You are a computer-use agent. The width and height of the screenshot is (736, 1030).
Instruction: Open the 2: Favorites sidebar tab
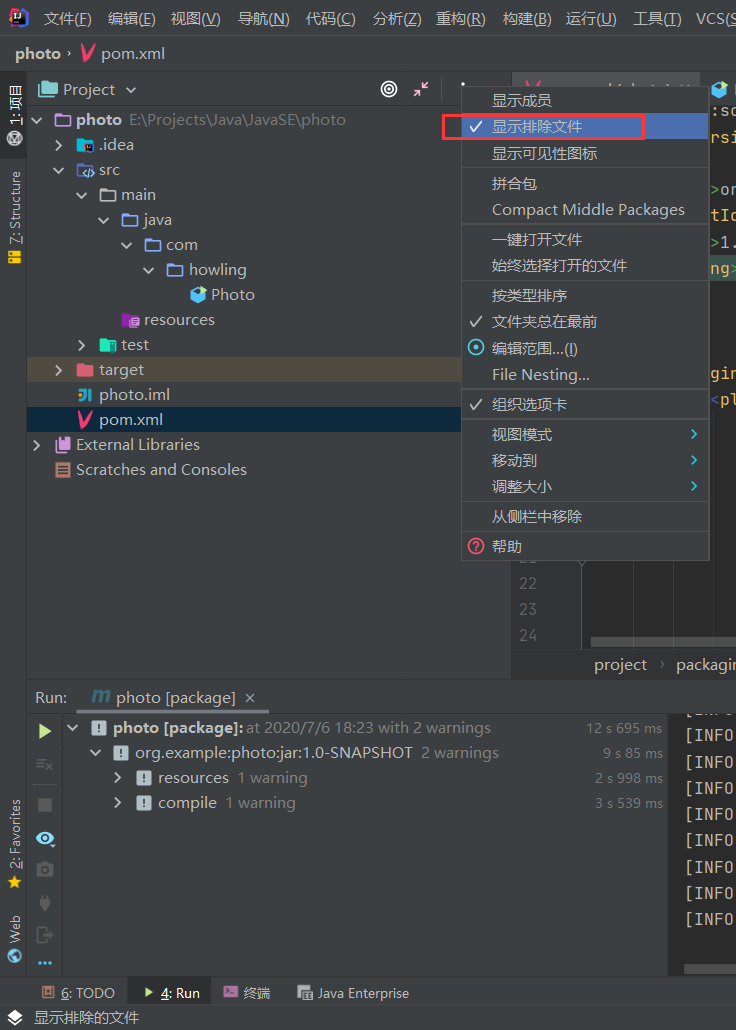[x=14, y=844]
